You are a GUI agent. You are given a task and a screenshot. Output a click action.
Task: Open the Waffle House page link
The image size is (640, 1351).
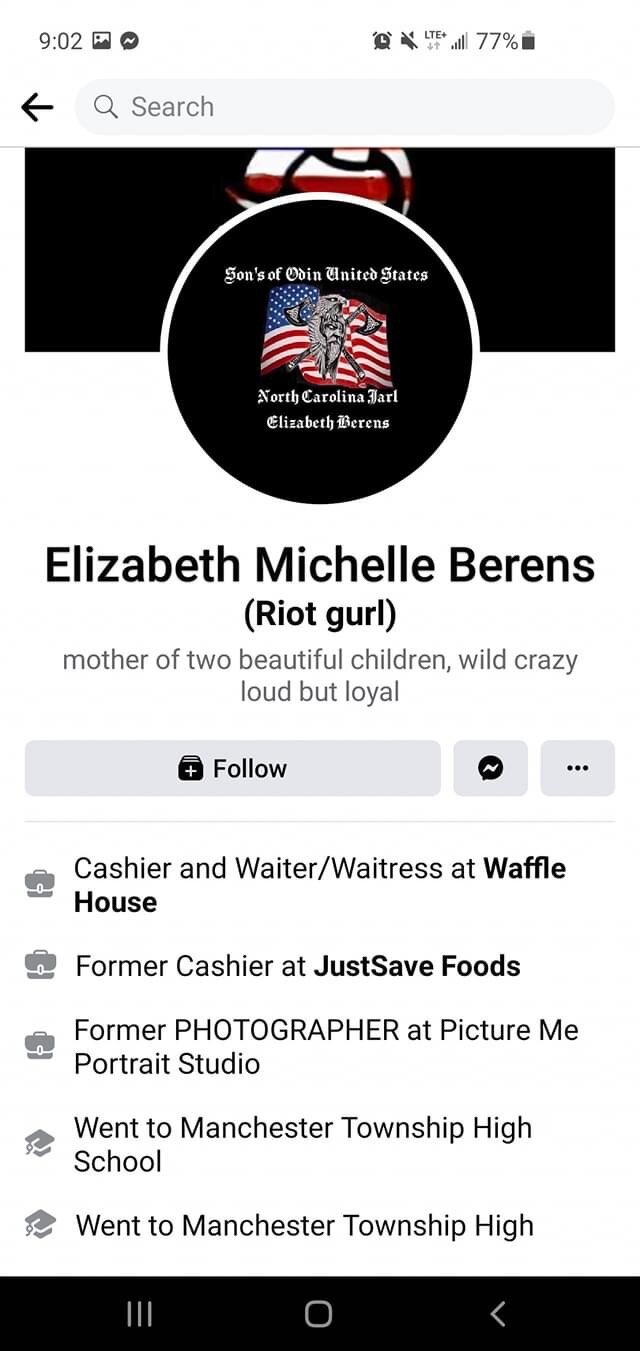click(320, 885)
